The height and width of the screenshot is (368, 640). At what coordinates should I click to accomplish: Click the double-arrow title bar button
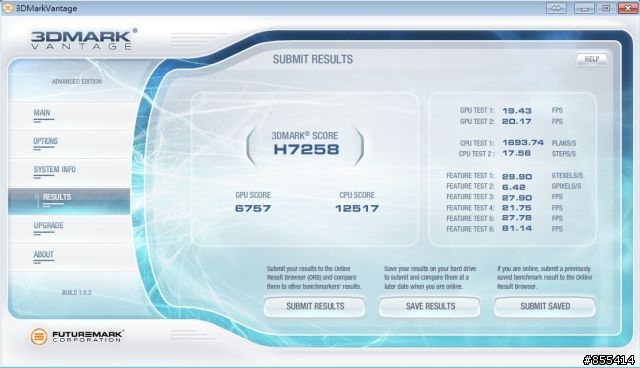coord(556,8)
